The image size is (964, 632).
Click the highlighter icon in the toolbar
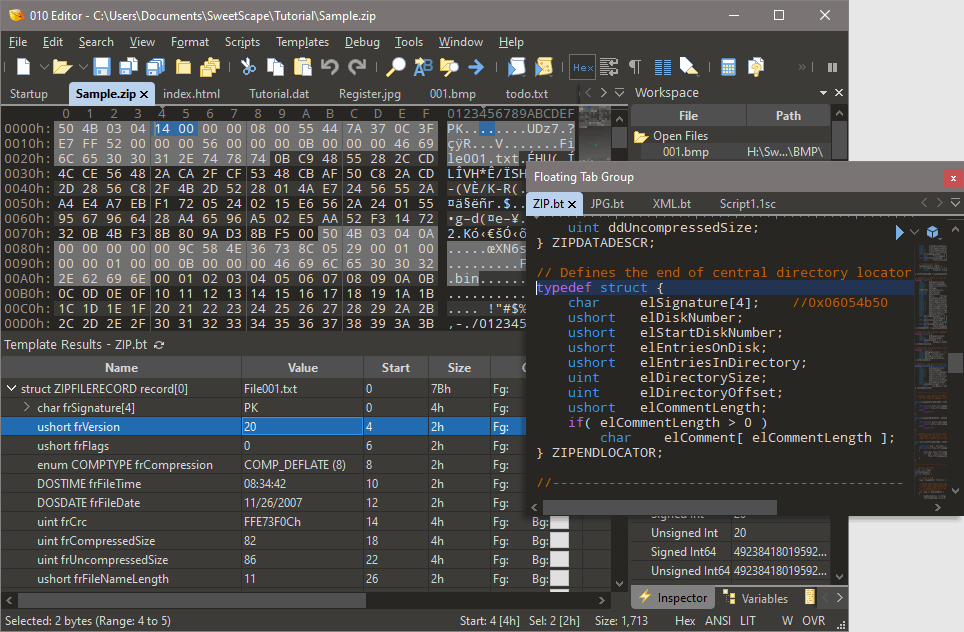pos(689,66)
